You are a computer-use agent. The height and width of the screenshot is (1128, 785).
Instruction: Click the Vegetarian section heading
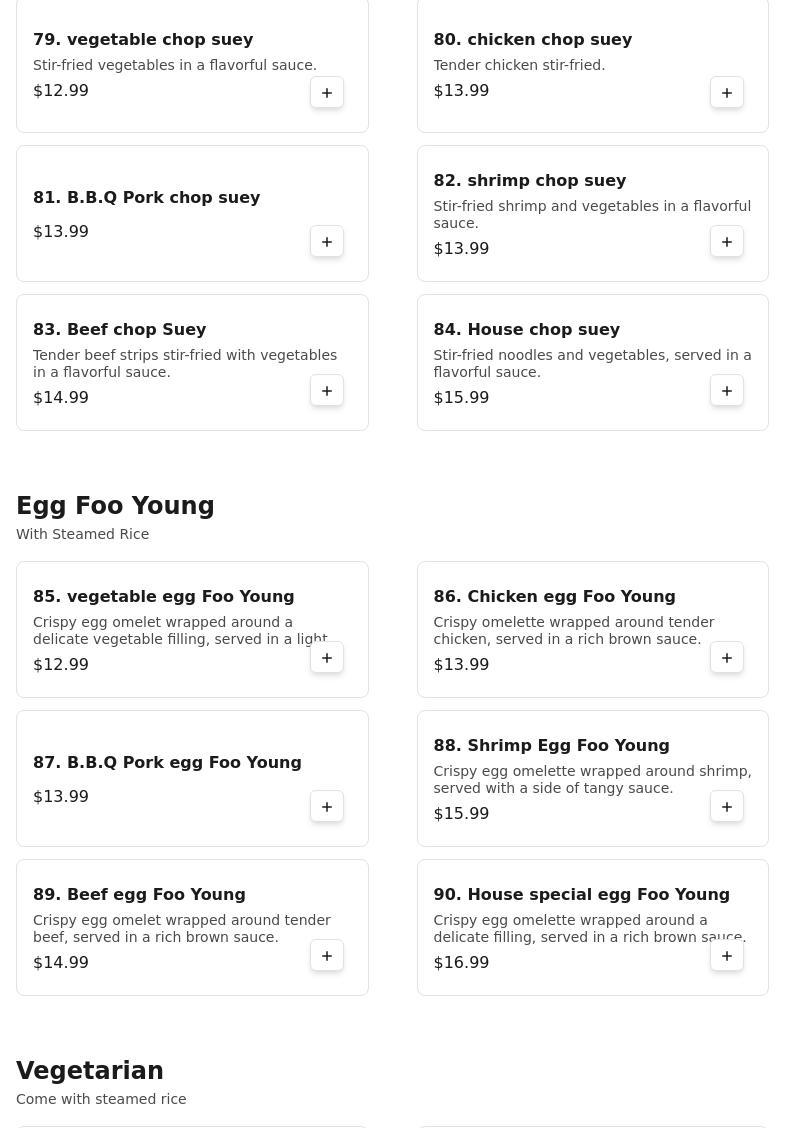[90, 1071]
